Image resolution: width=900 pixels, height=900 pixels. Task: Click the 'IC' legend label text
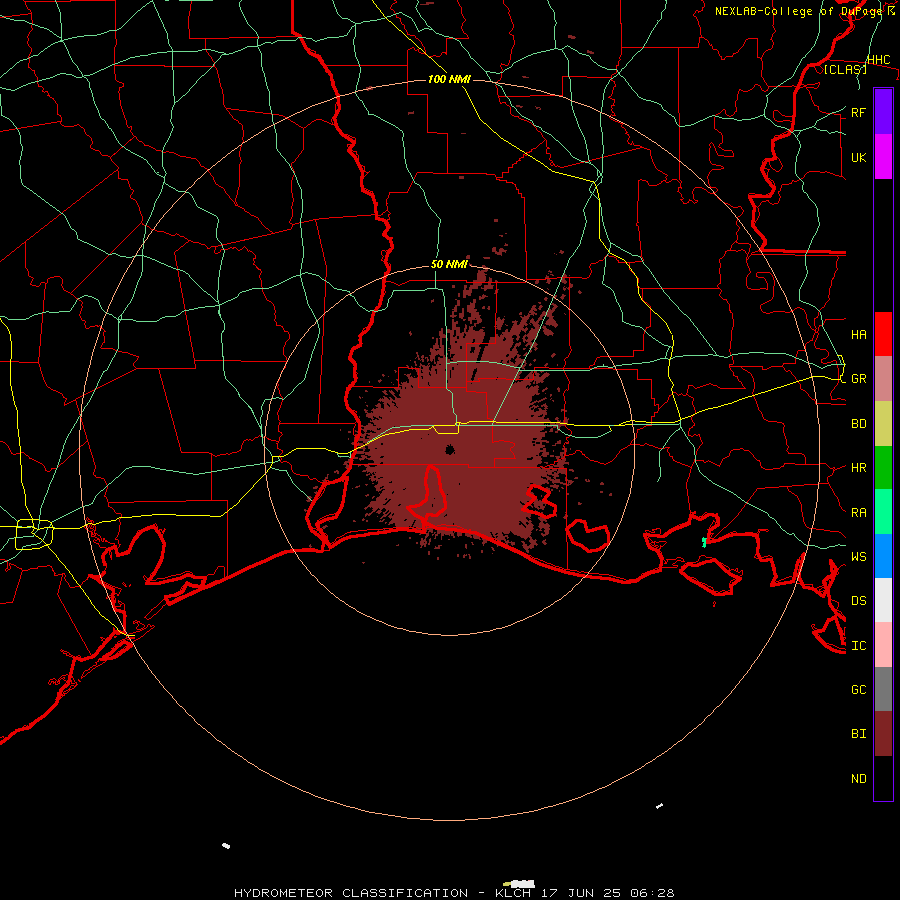[858, 646]
